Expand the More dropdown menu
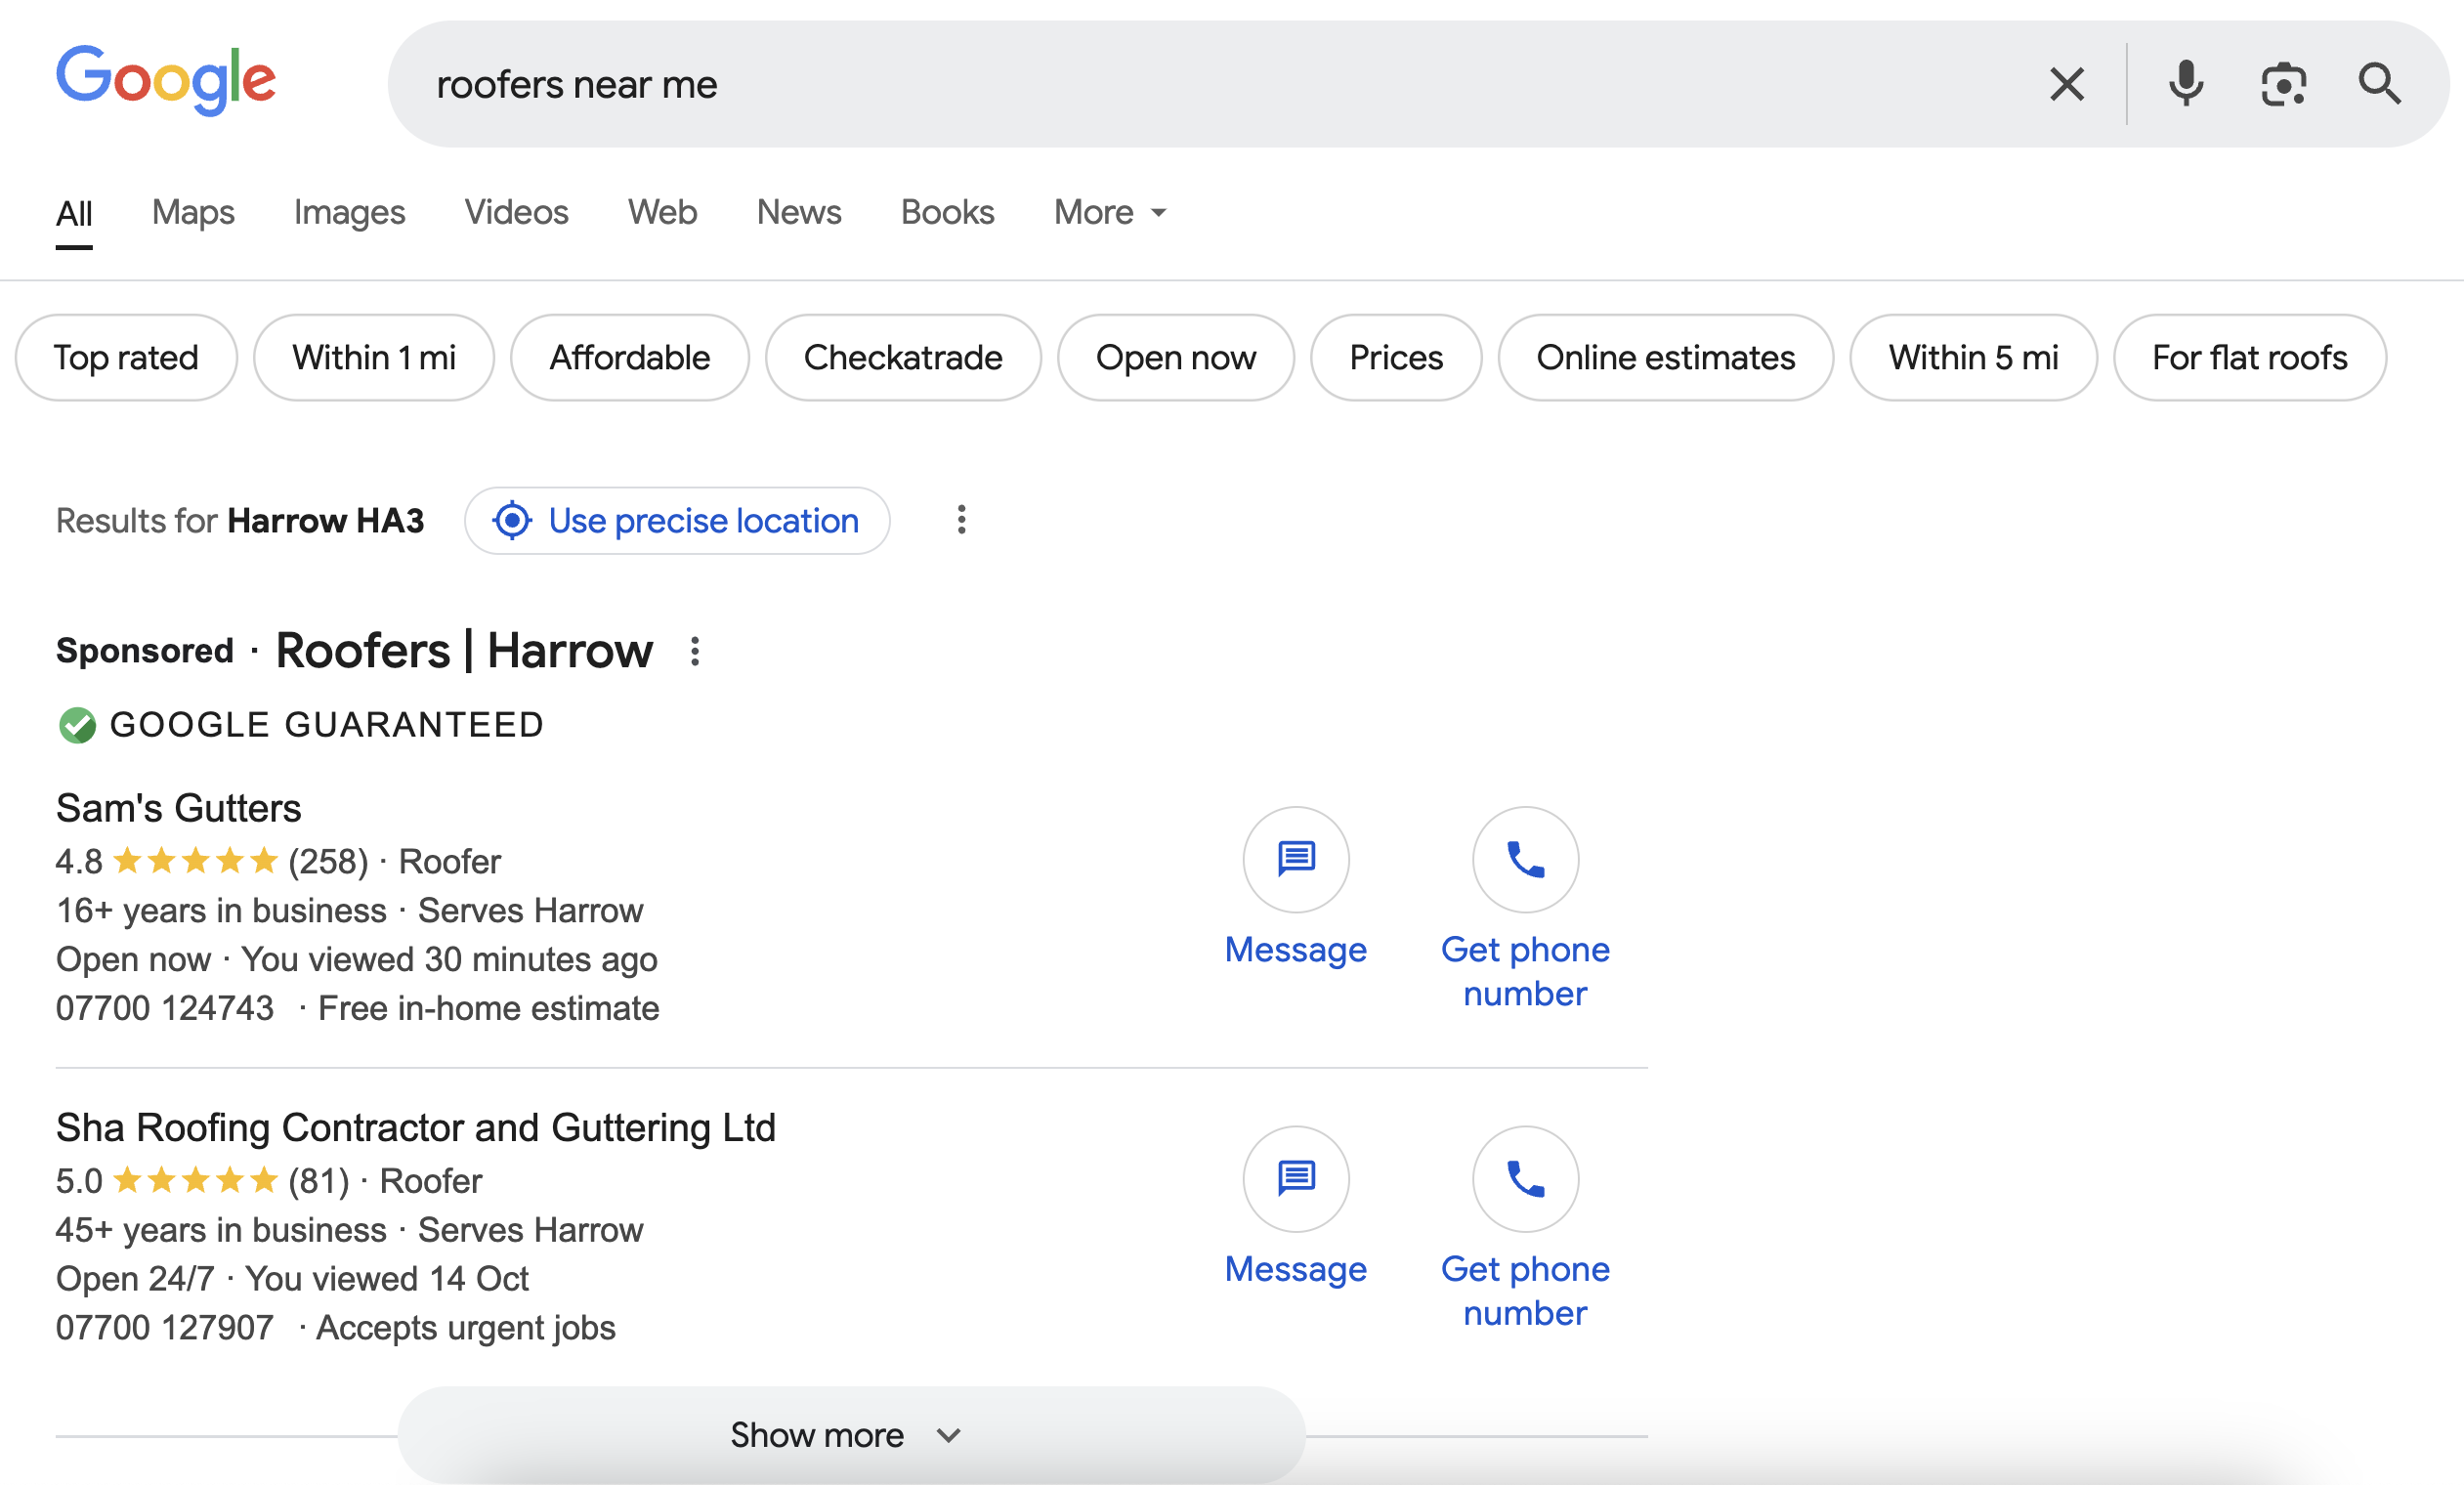The height and width of the screenshot is (1485, 2464). tap(1110, 212)
